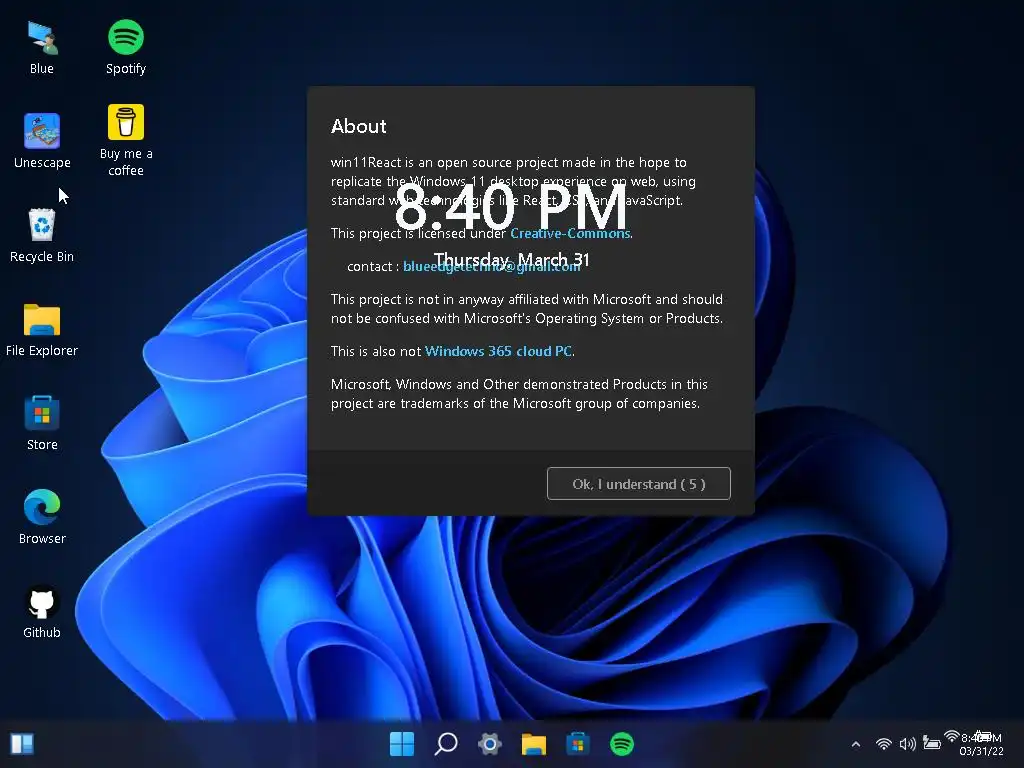
Task: Open the battery tray icon
Action: [932, 744]
